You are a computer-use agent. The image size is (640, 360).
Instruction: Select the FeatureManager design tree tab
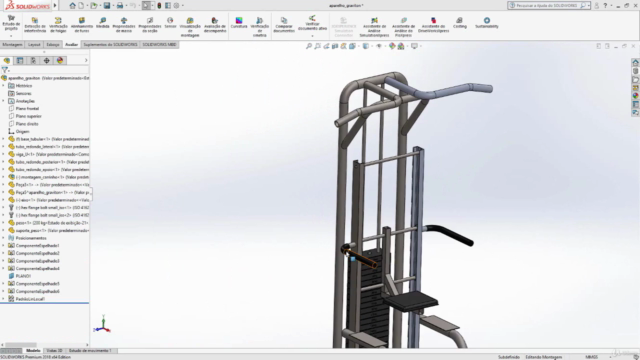coord(7,60)
